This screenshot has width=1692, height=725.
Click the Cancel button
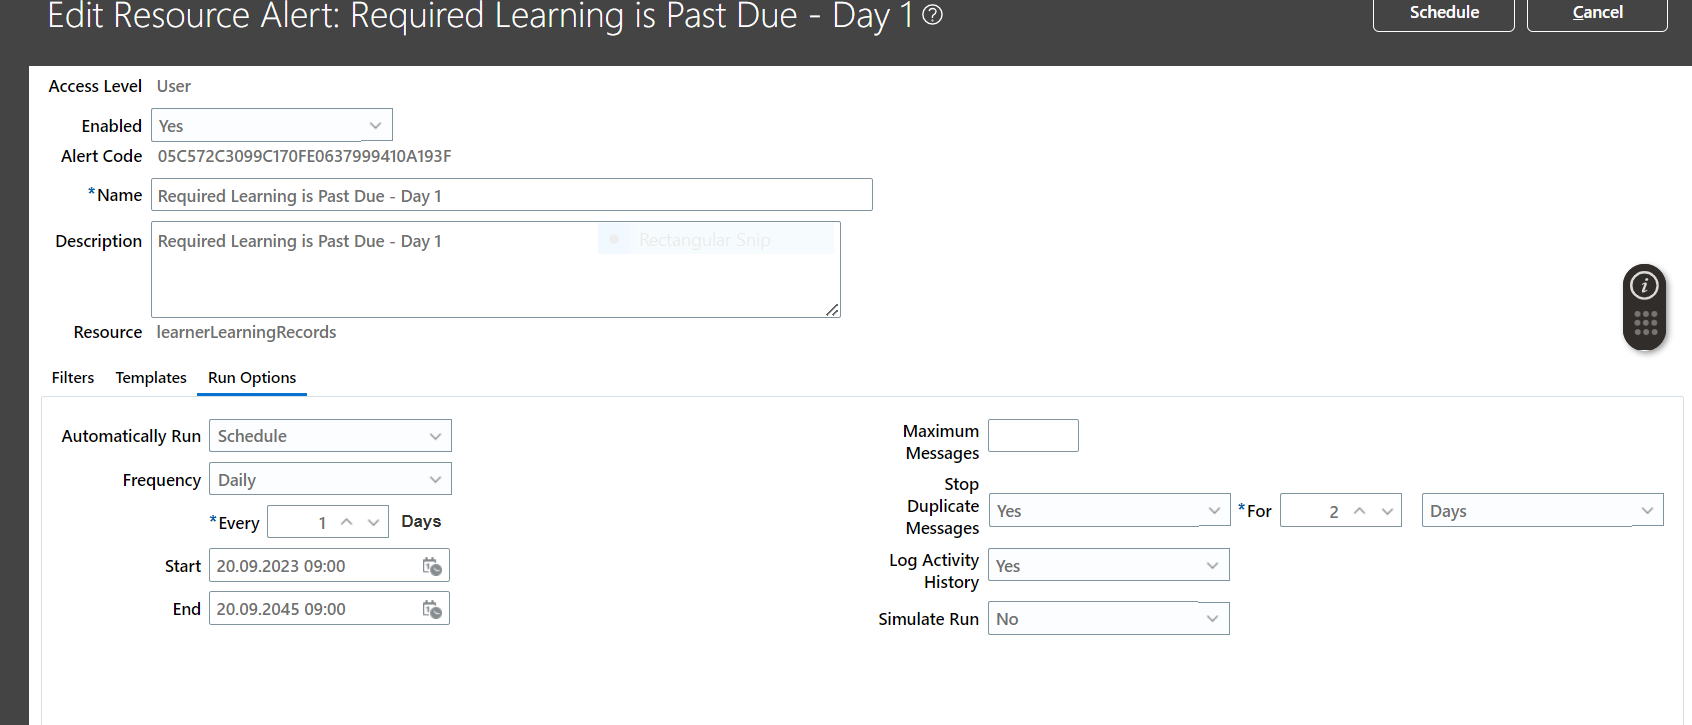(x=1597, y=13)
